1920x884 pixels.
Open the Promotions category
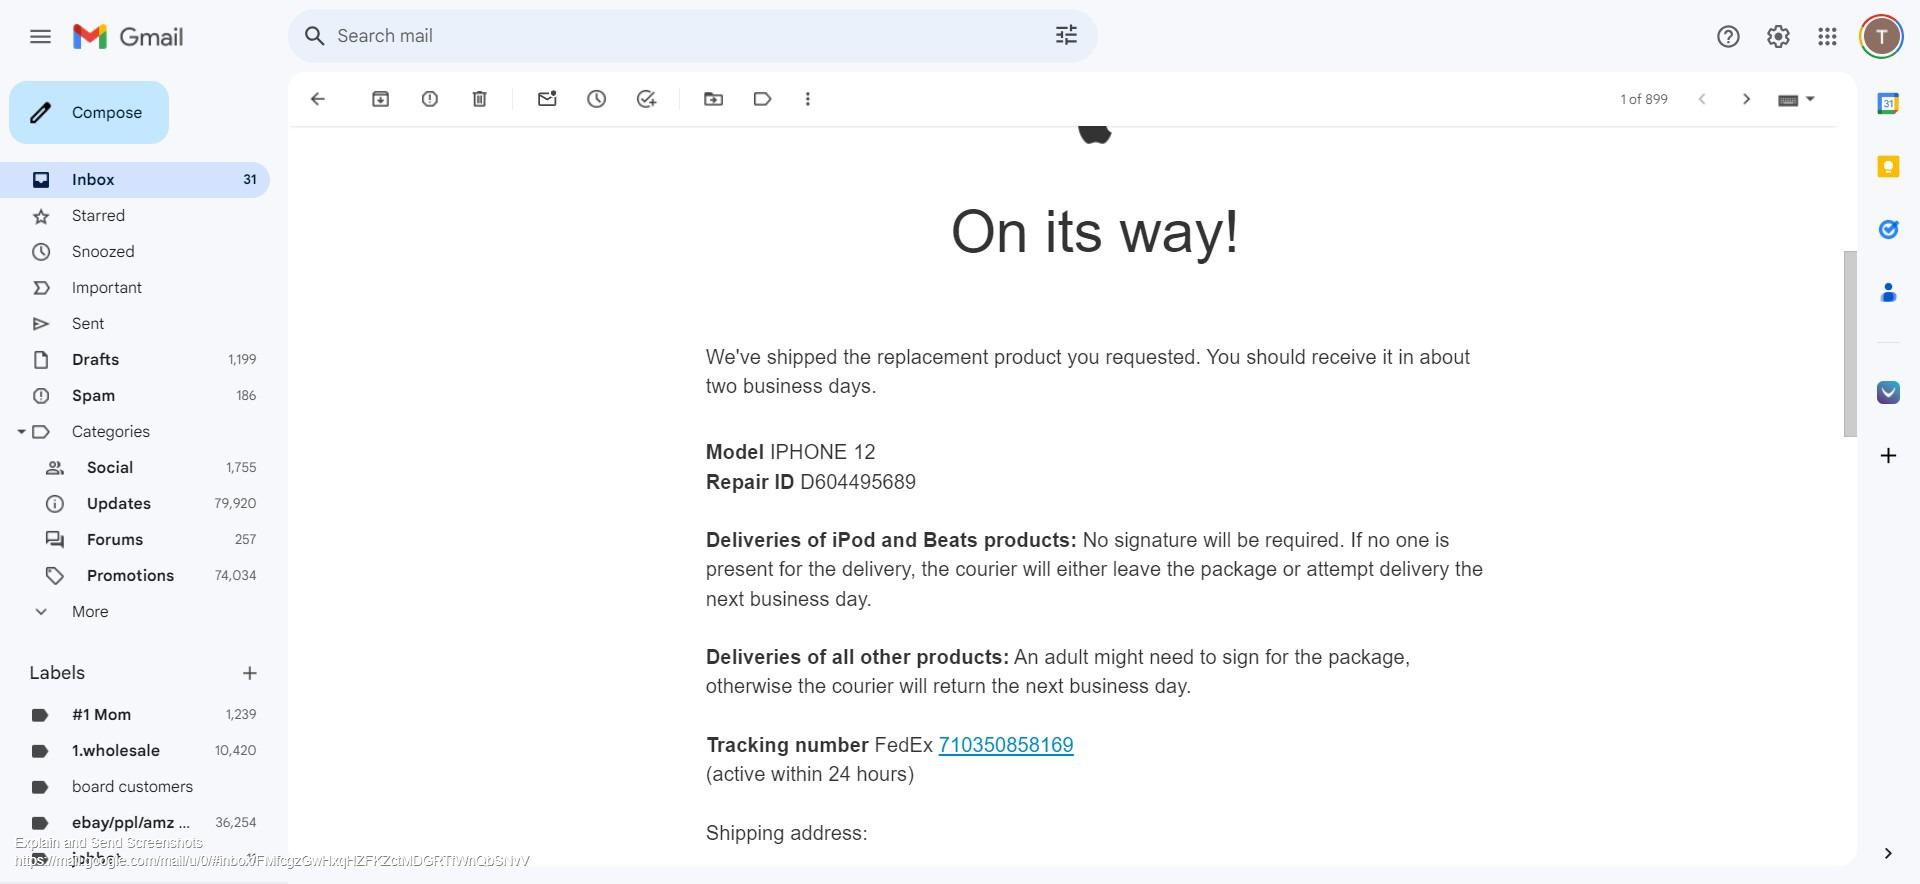[130, 576]
